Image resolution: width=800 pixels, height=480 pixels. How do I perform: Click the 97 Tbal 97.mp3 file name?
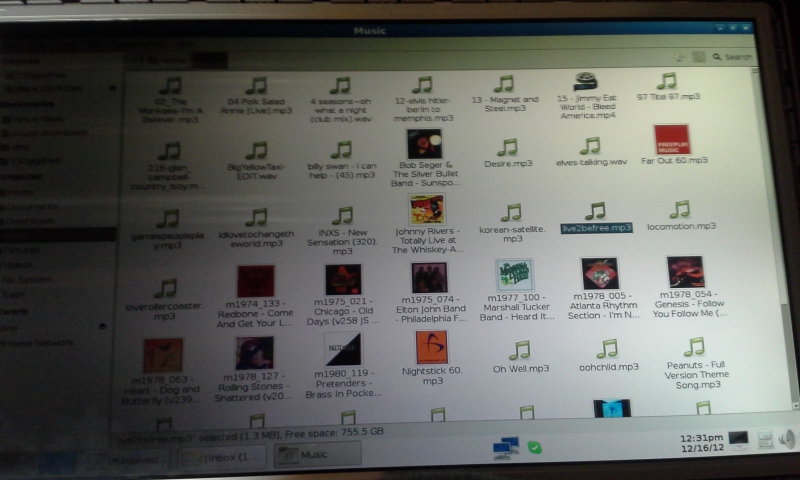(668, 96)
